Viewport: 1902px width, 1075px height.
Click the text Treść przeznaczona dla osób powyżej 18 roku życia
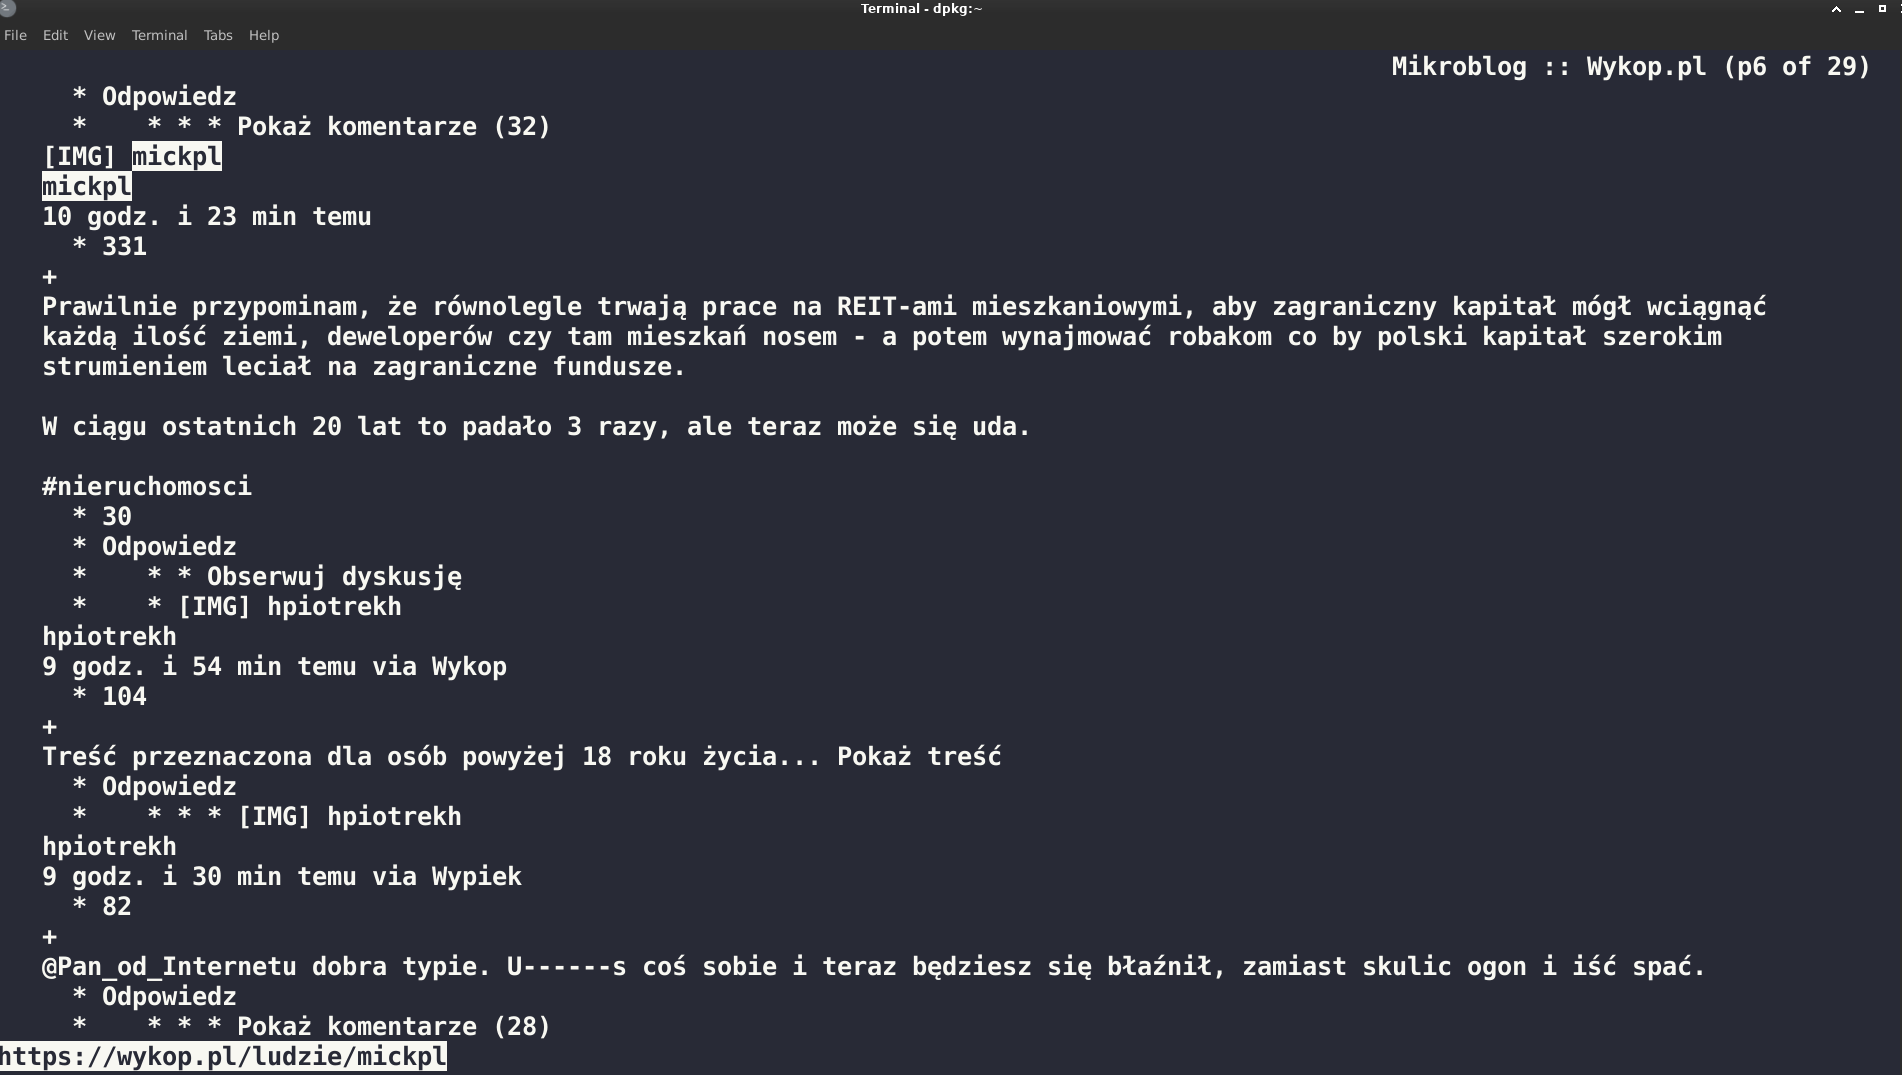[409, 757]
